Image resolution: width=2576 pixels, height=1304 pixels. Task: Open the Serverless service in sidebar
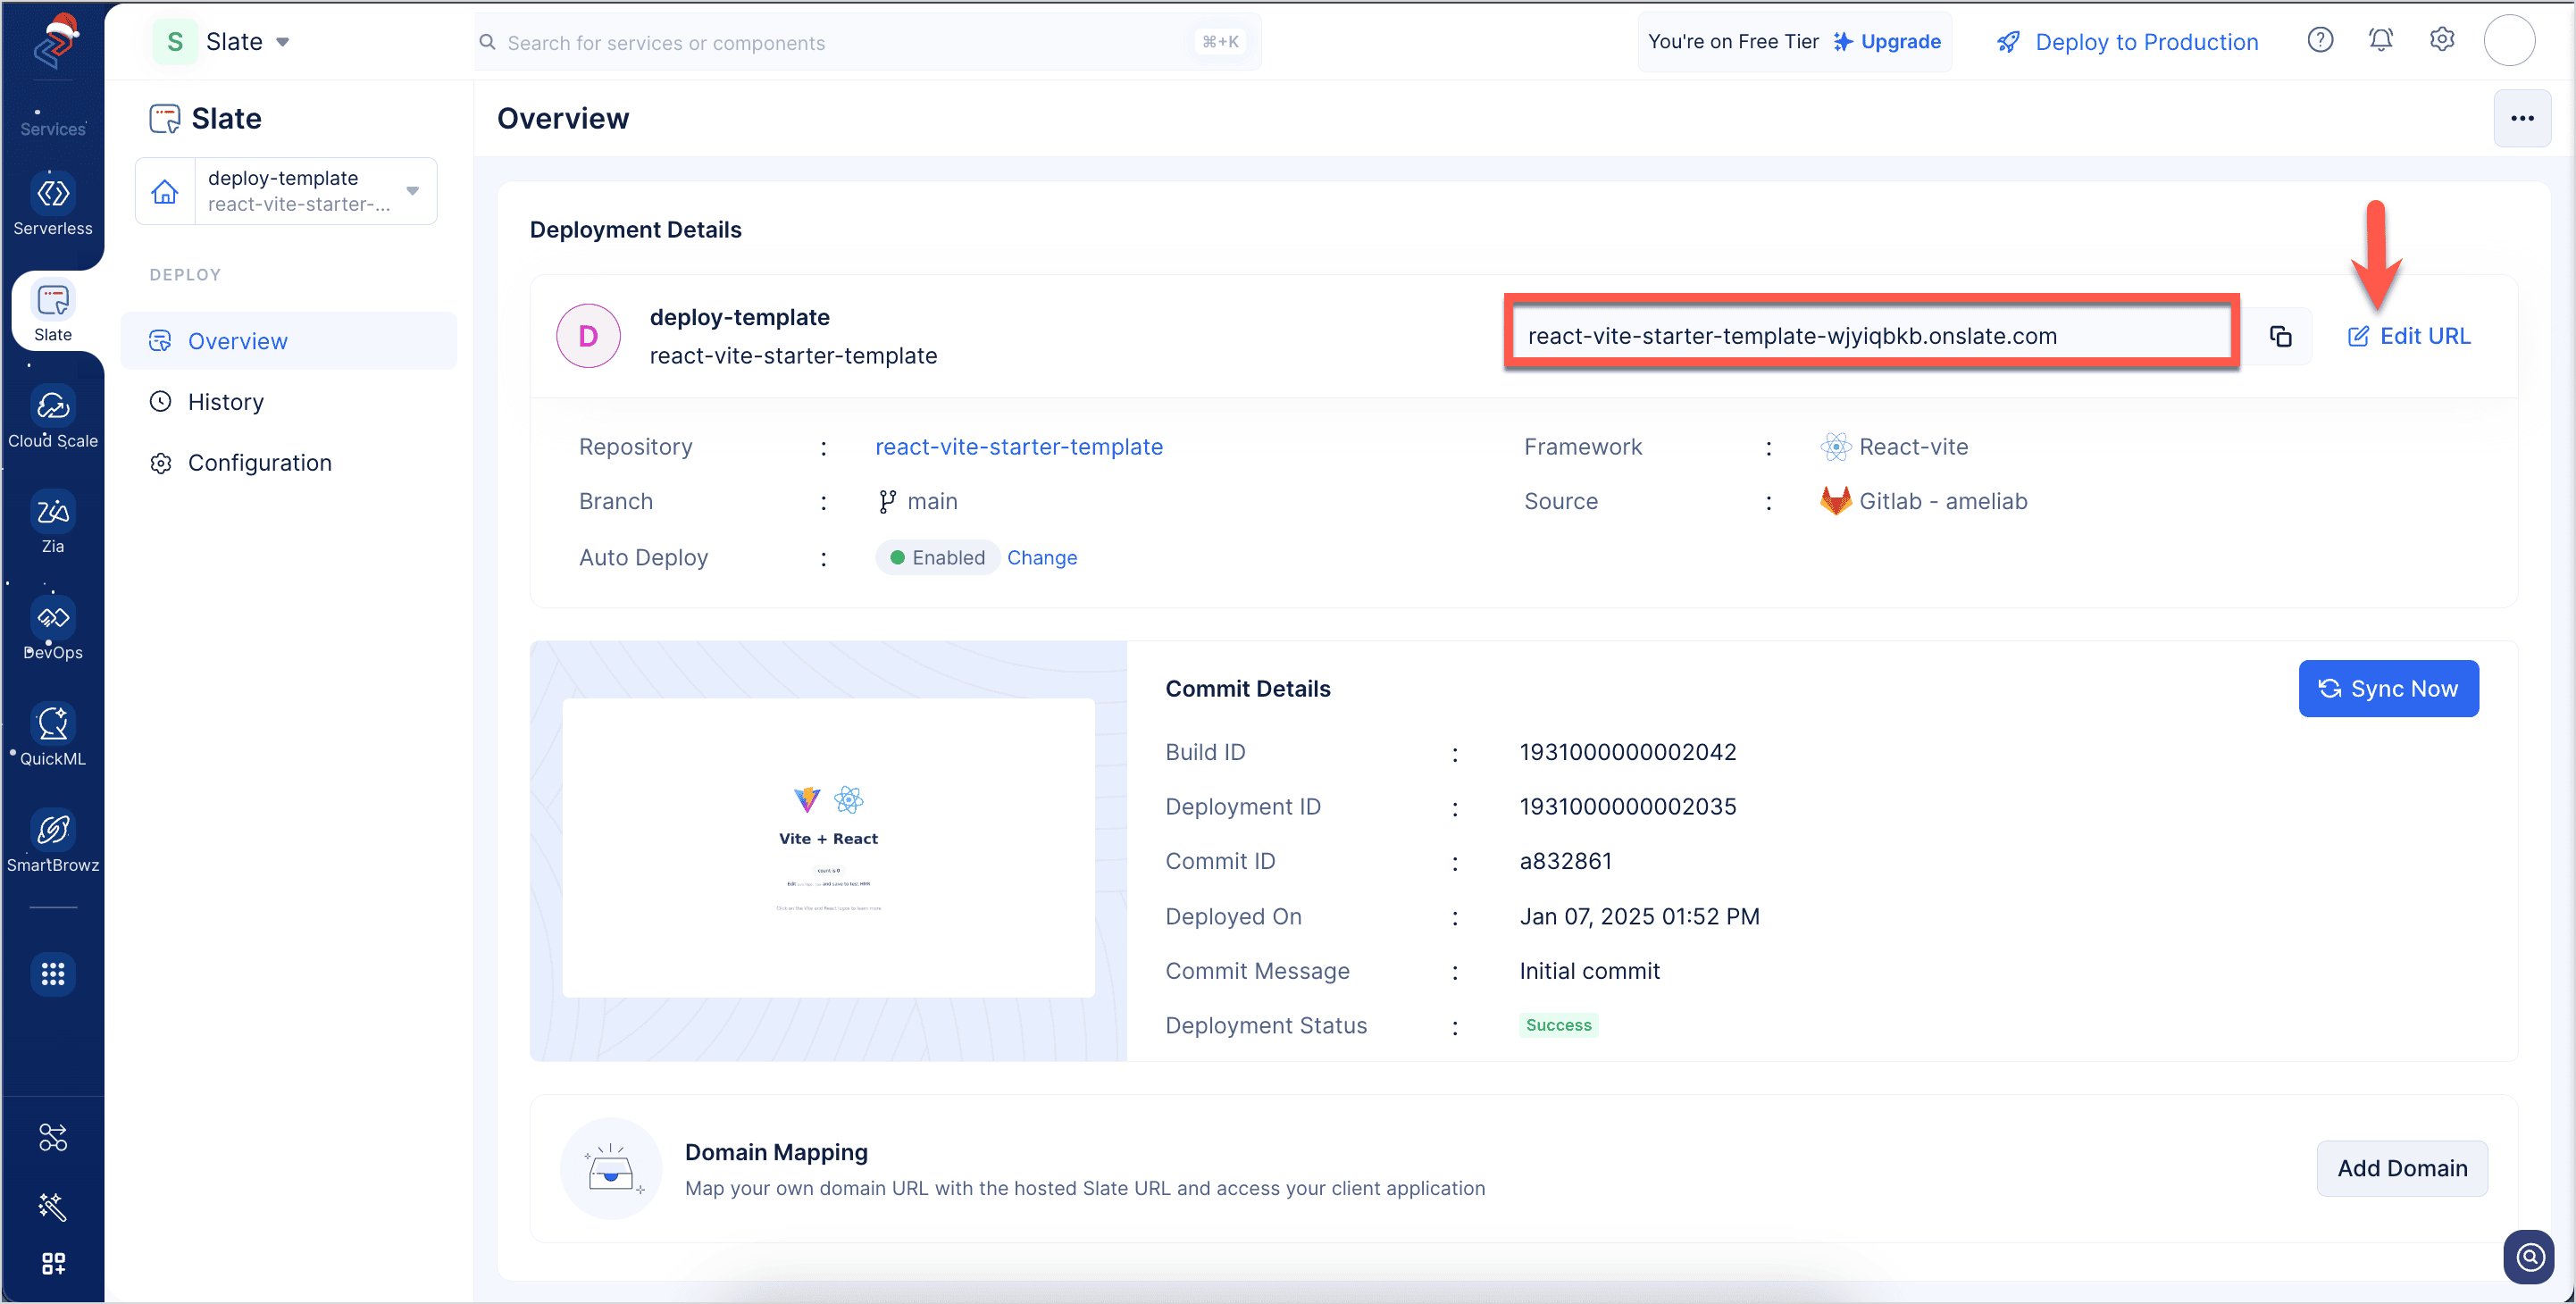click(53, 204)
